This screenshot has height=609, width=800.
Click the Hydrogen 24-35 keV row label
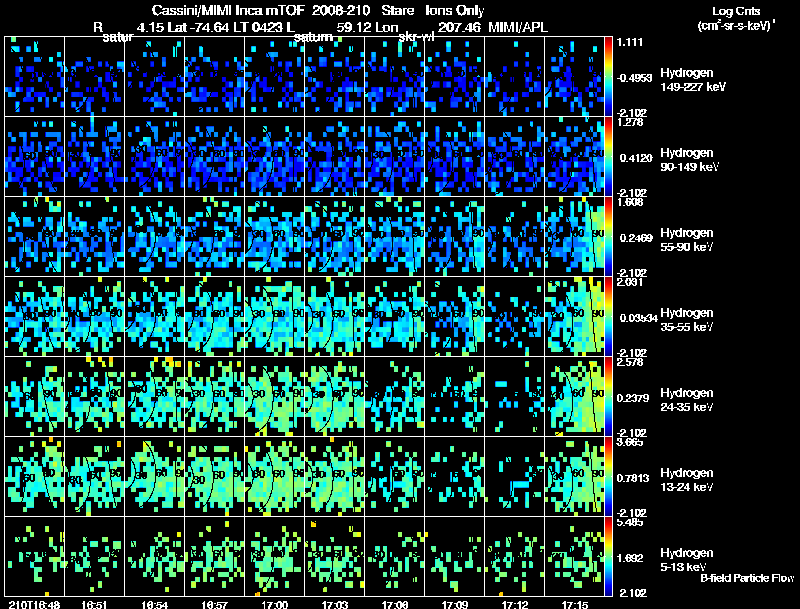pos(687,400)
